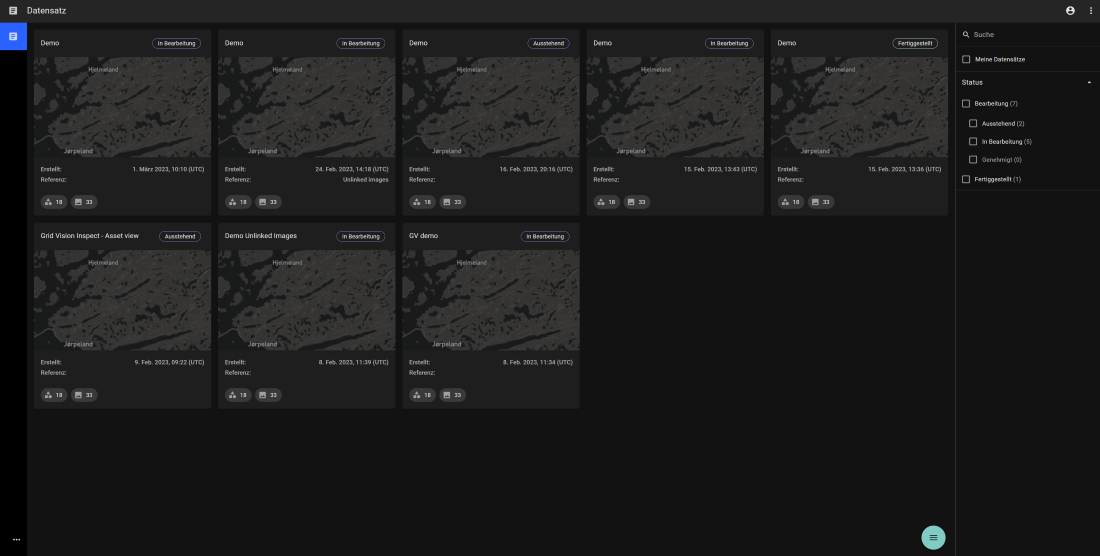Click the GV demo card title
This screenshot has height=556, width=1100.
click(424, 236)
